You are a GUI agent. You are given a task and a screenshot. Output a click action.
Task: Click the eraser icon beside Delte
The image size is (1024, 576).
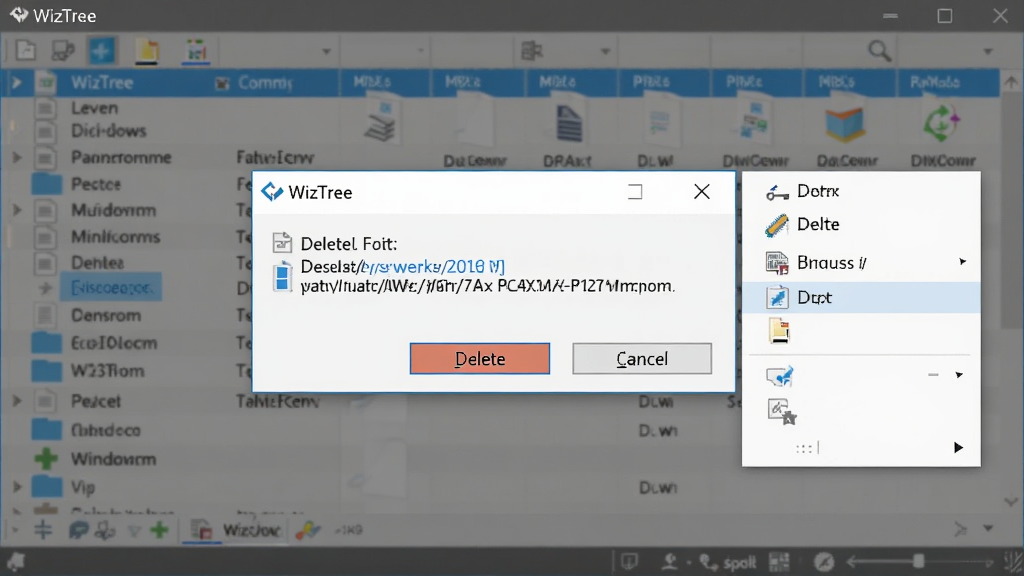point(776,225)
